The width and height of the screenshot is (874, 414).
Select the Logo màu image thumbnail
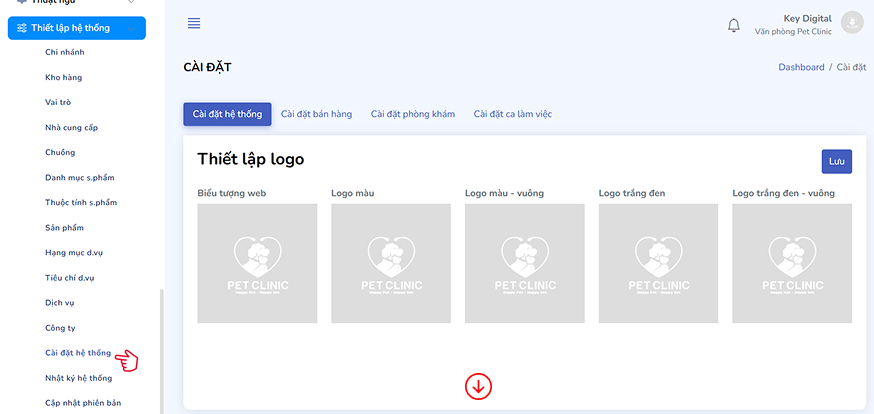pos(391,263)
